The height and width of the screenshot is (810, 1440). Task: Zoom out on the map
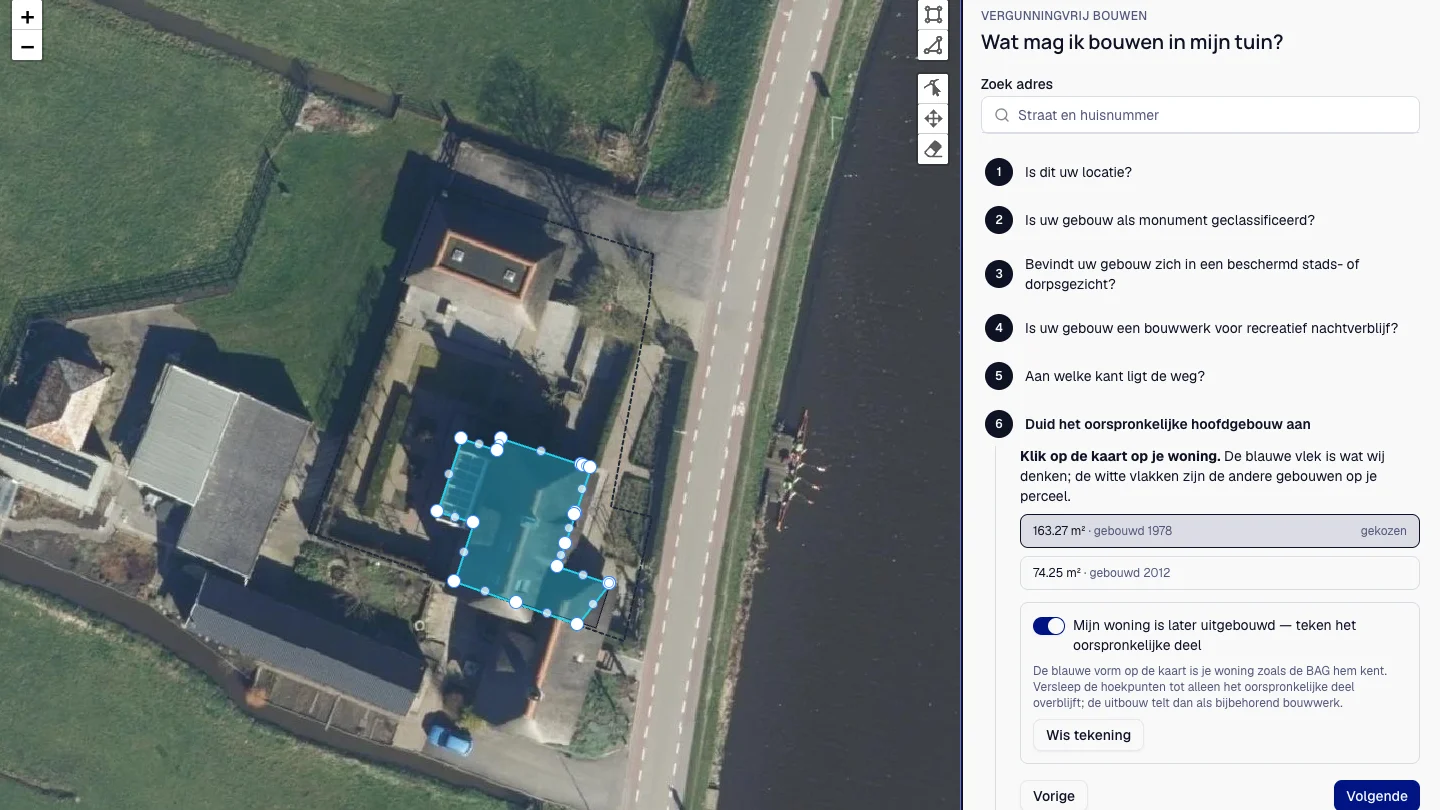(x=27, y=46)
